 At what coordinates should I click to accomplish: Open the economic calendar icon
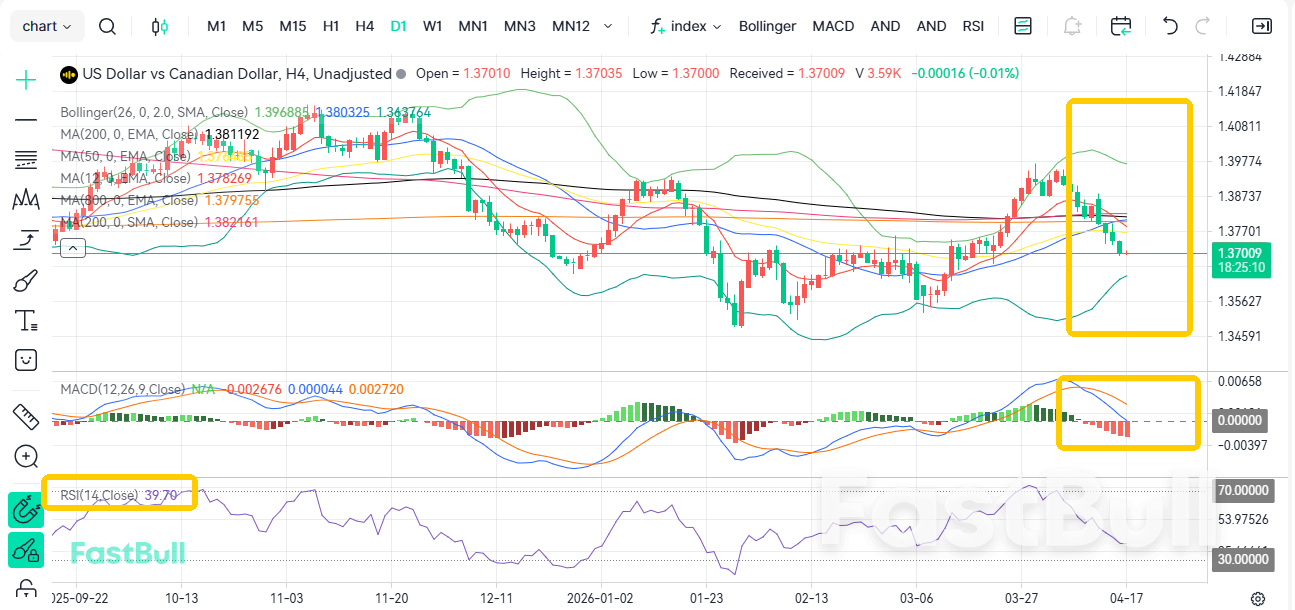pyautogui.click(x=1120, y=26)
